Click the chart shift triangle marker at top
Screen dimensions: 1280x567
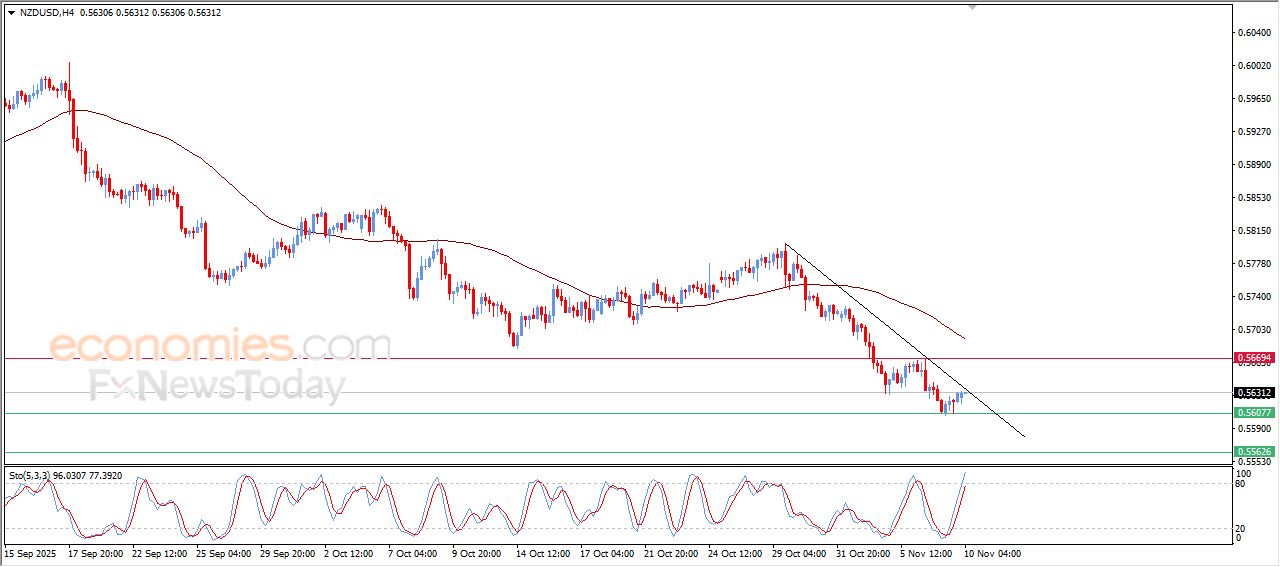tap(973, 8)
